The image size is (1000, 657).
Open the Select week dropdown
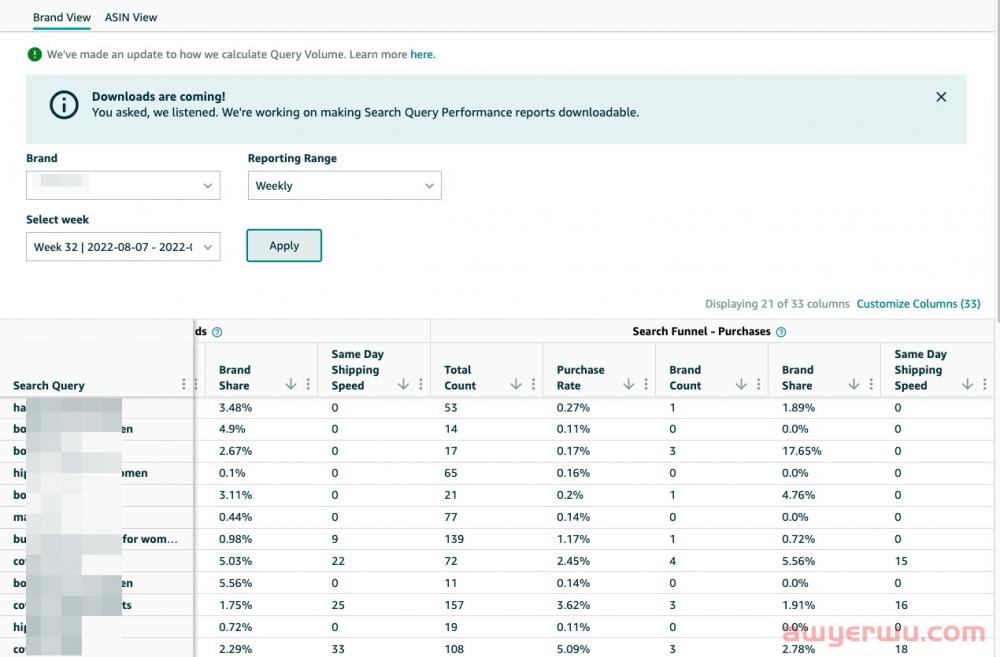pyautogui.click(x=123, y=247)
